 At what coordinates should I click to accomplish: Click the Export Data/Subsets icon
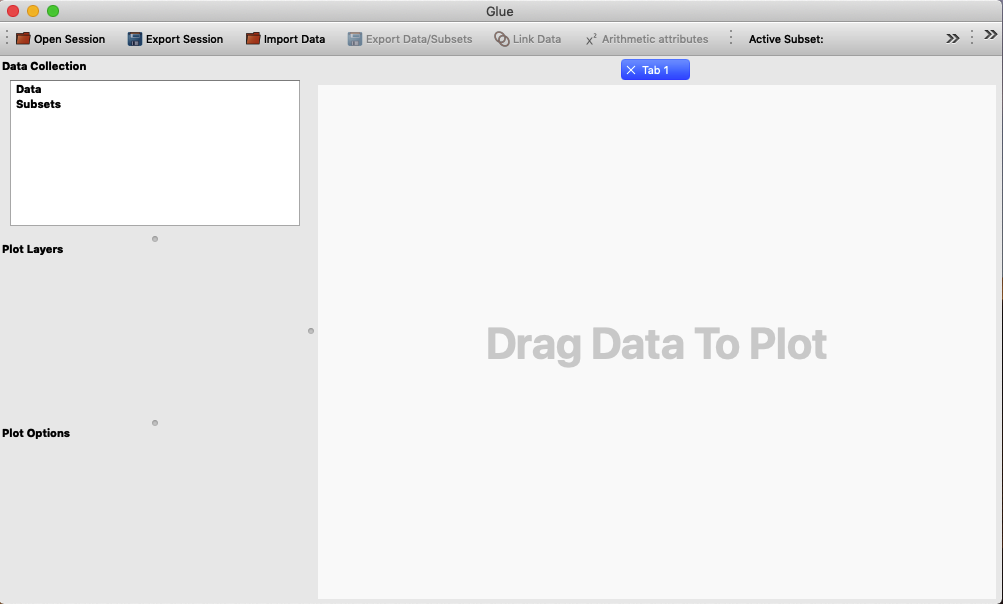[354, 39]
